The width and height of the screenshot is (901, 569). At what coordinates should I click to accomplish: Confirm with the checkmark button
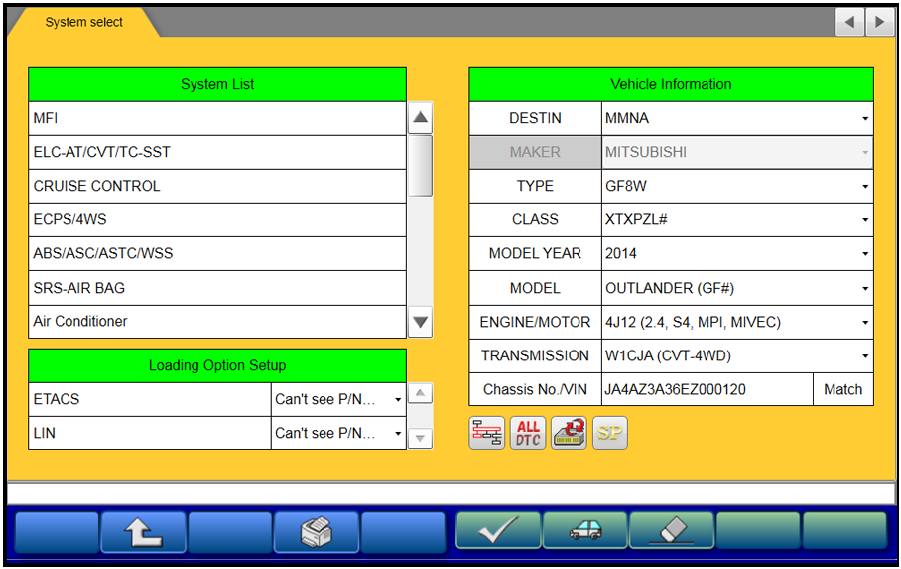pyautogui.click(x=498, y=532)
